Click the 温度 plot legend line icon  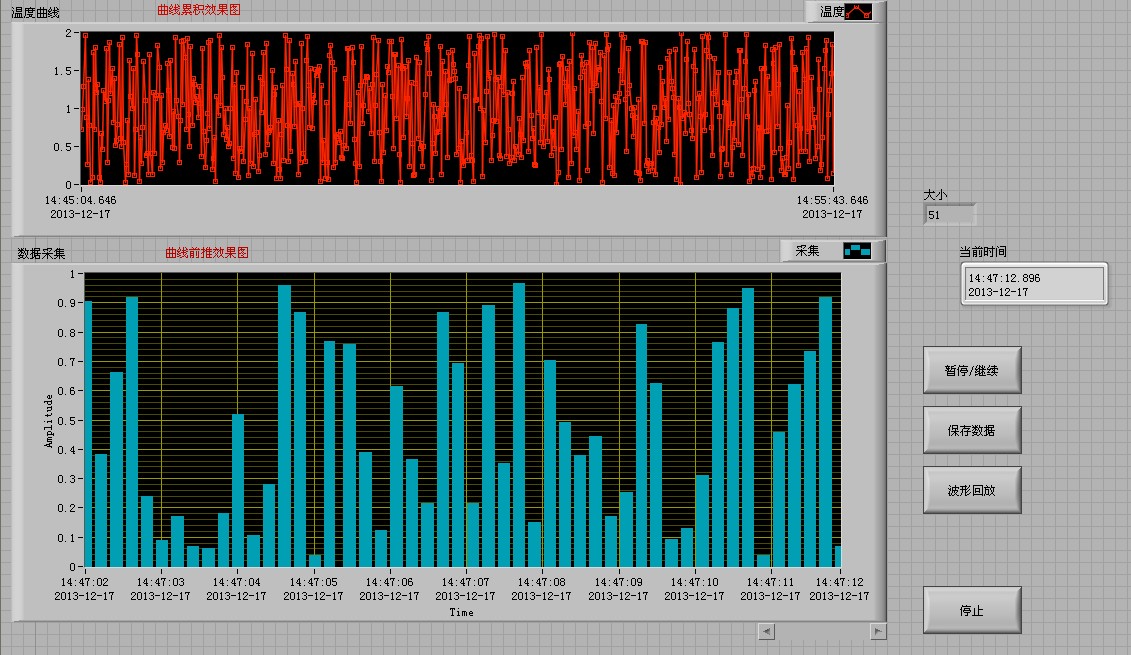858,12
